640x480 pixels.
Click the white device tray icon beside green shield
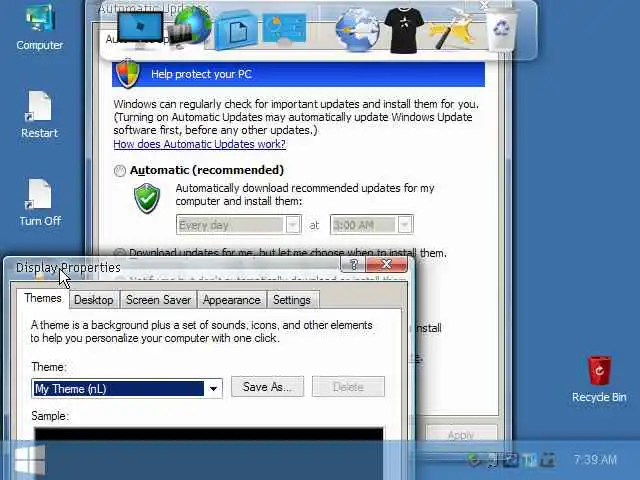[x=493, y=460]
